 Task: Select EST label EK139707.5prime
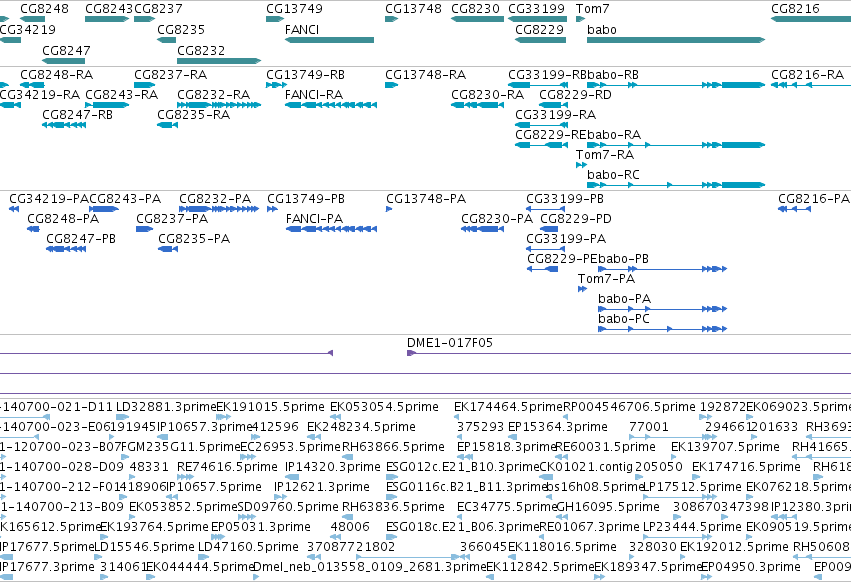coord(726,447)
